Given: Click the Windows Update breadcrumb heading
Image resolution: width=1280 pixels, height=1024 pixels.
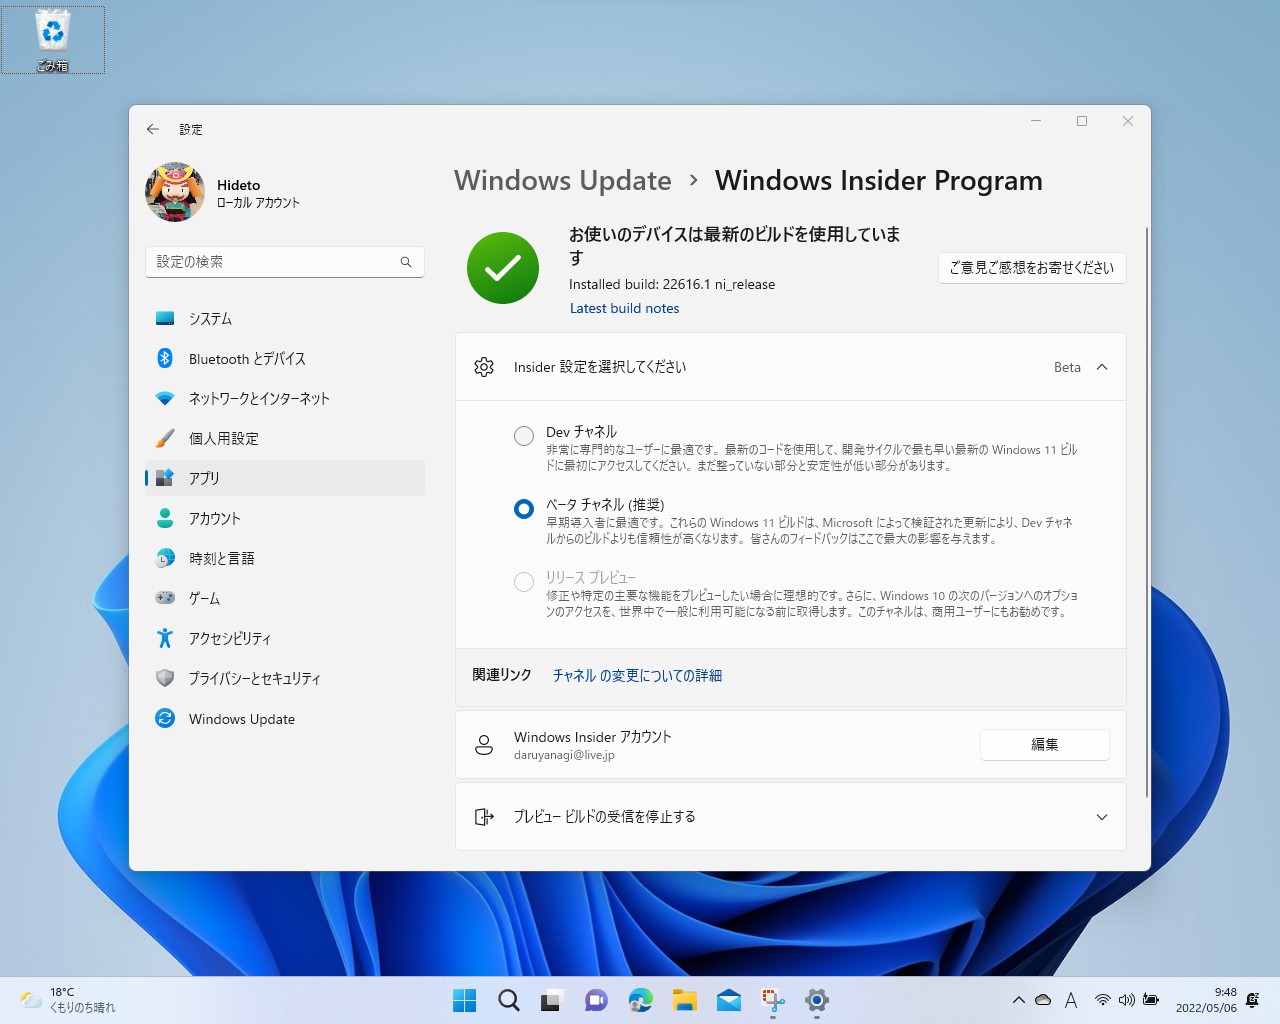Looking at the screenshot, I should click(562, 181).
